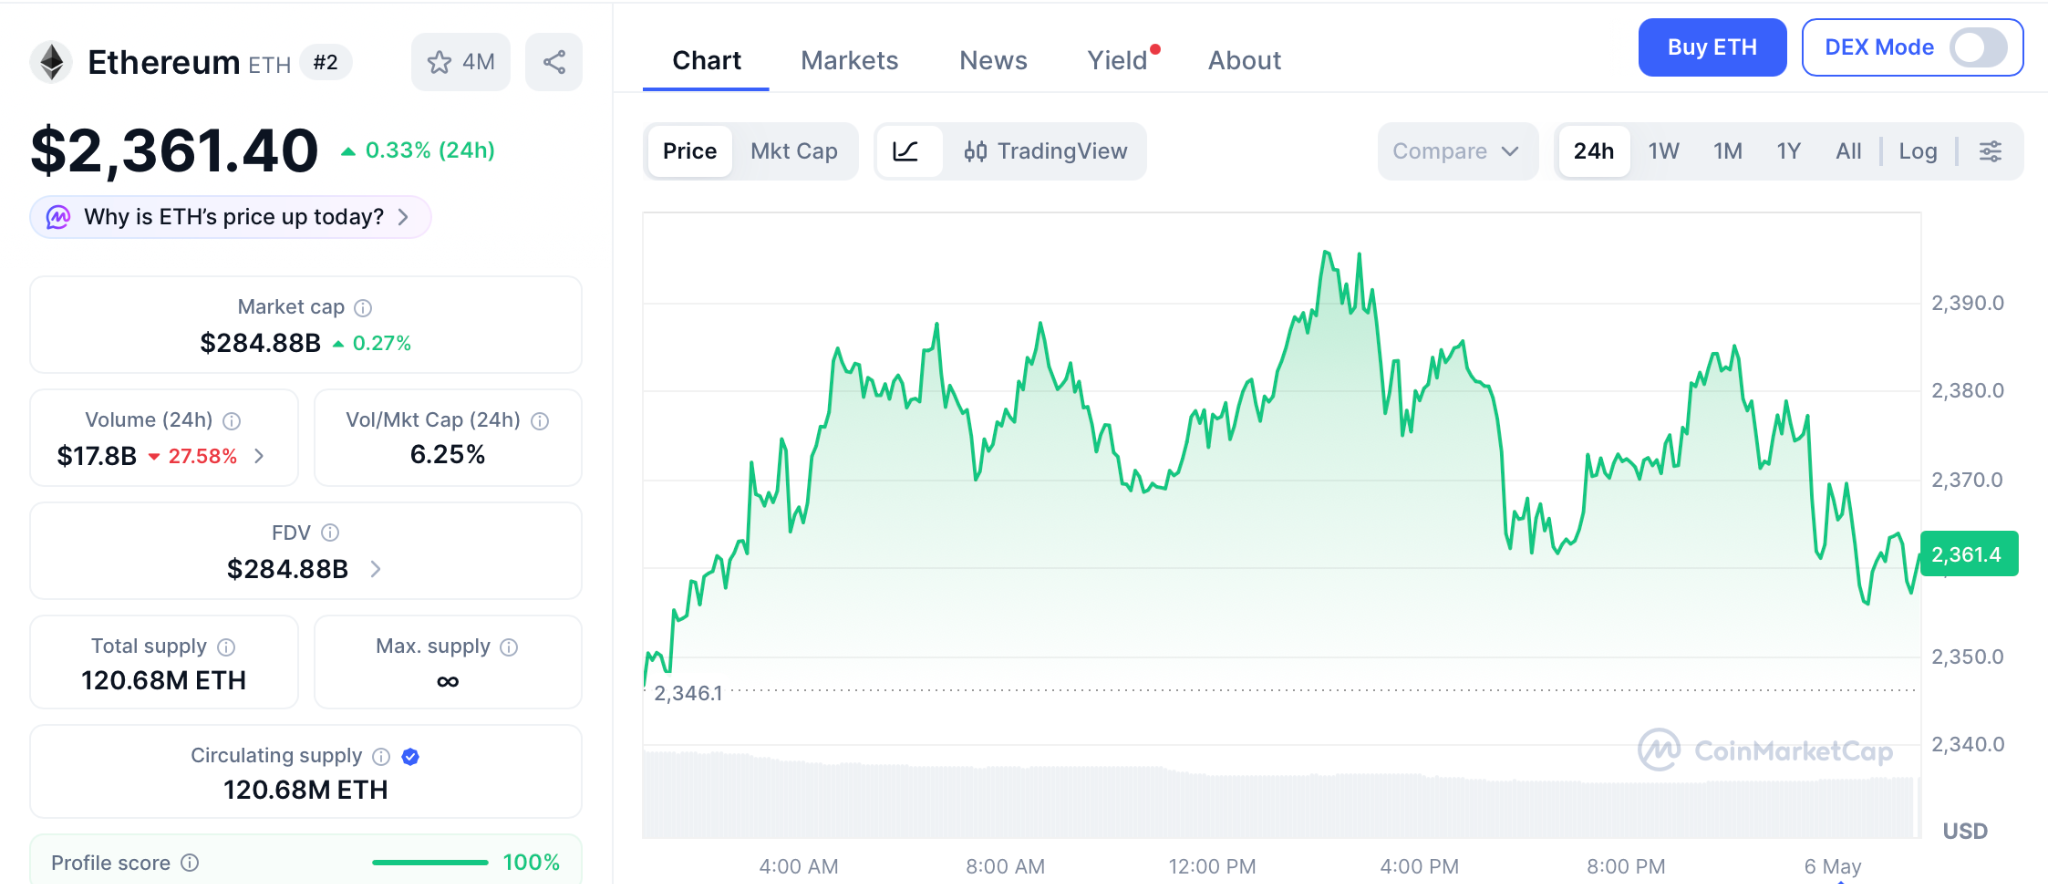The image size is (2048, 884).
Task: Toggle the DEX Mode switch
Action: [x=1979, y=47]
